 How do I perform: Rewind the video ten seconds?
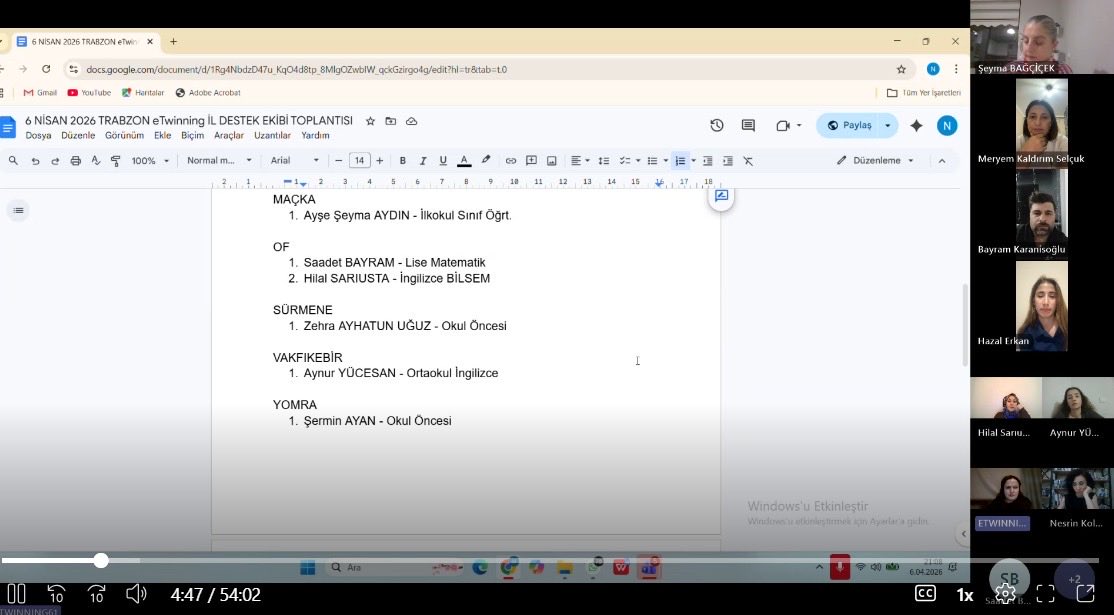(x=56, y=594)
